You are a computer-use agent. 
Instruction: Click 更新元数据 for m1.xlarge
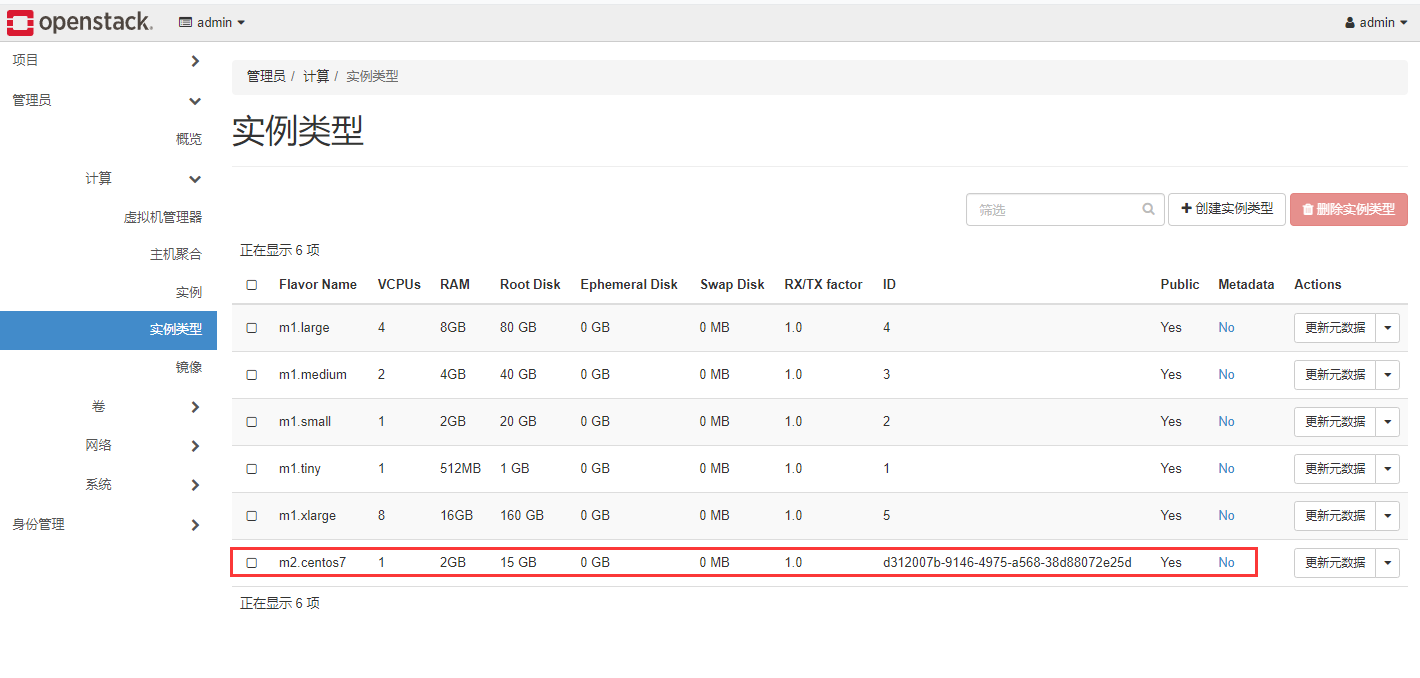[1335, 516]
